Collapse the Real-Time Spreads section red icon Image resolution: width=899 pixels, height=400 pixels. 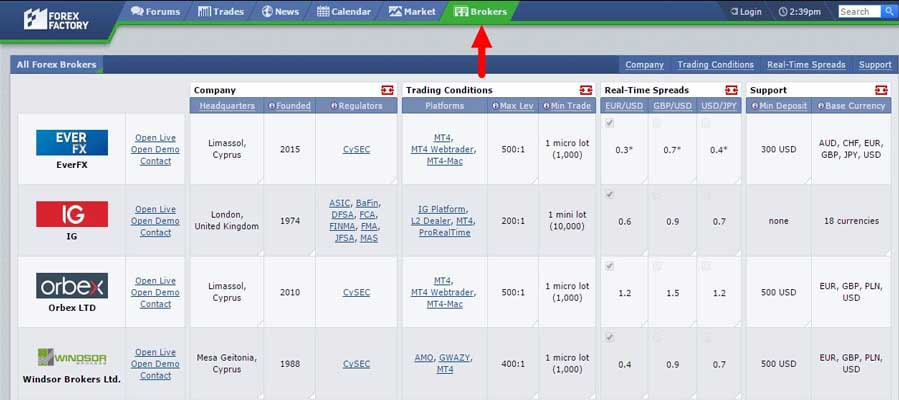(x=731, y=90)
